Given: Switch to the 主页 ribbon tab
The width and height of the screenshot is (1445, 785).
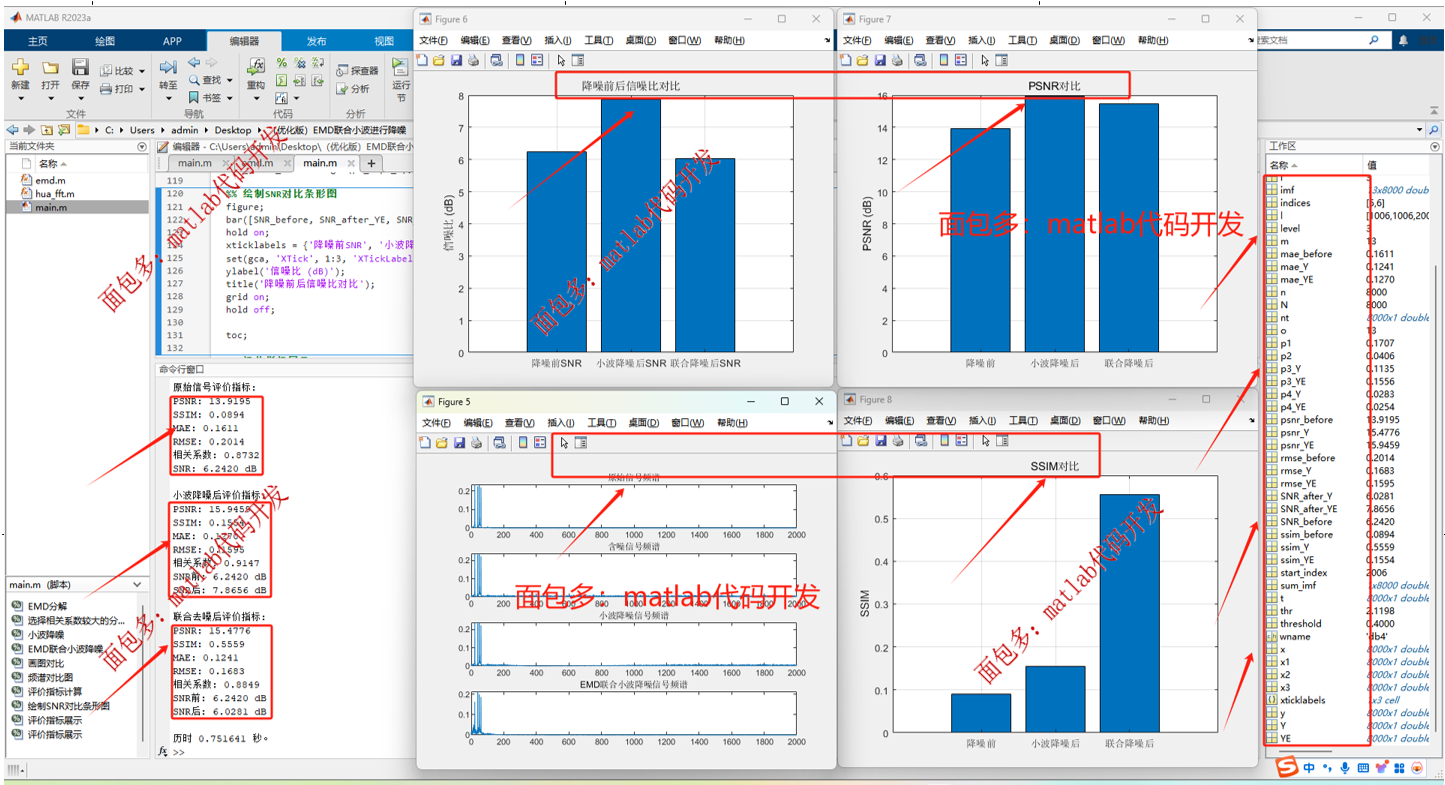Looking at the screenshot, I should point(38,41).
